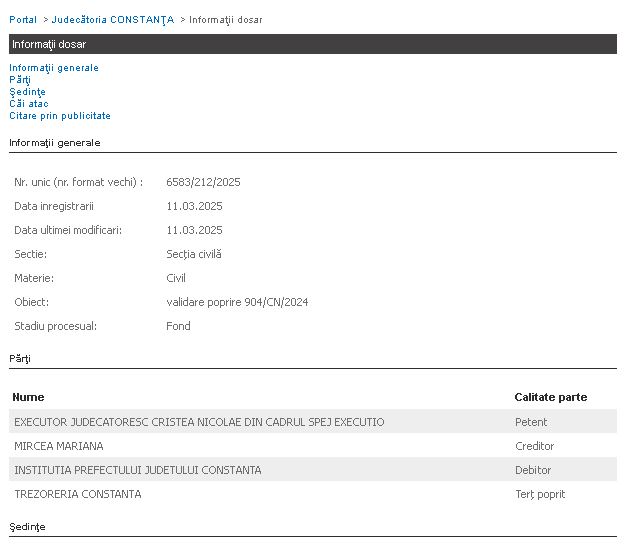Click the Calitate parte column header
This screenshot has height=550, width=629.
click(551, 397)
